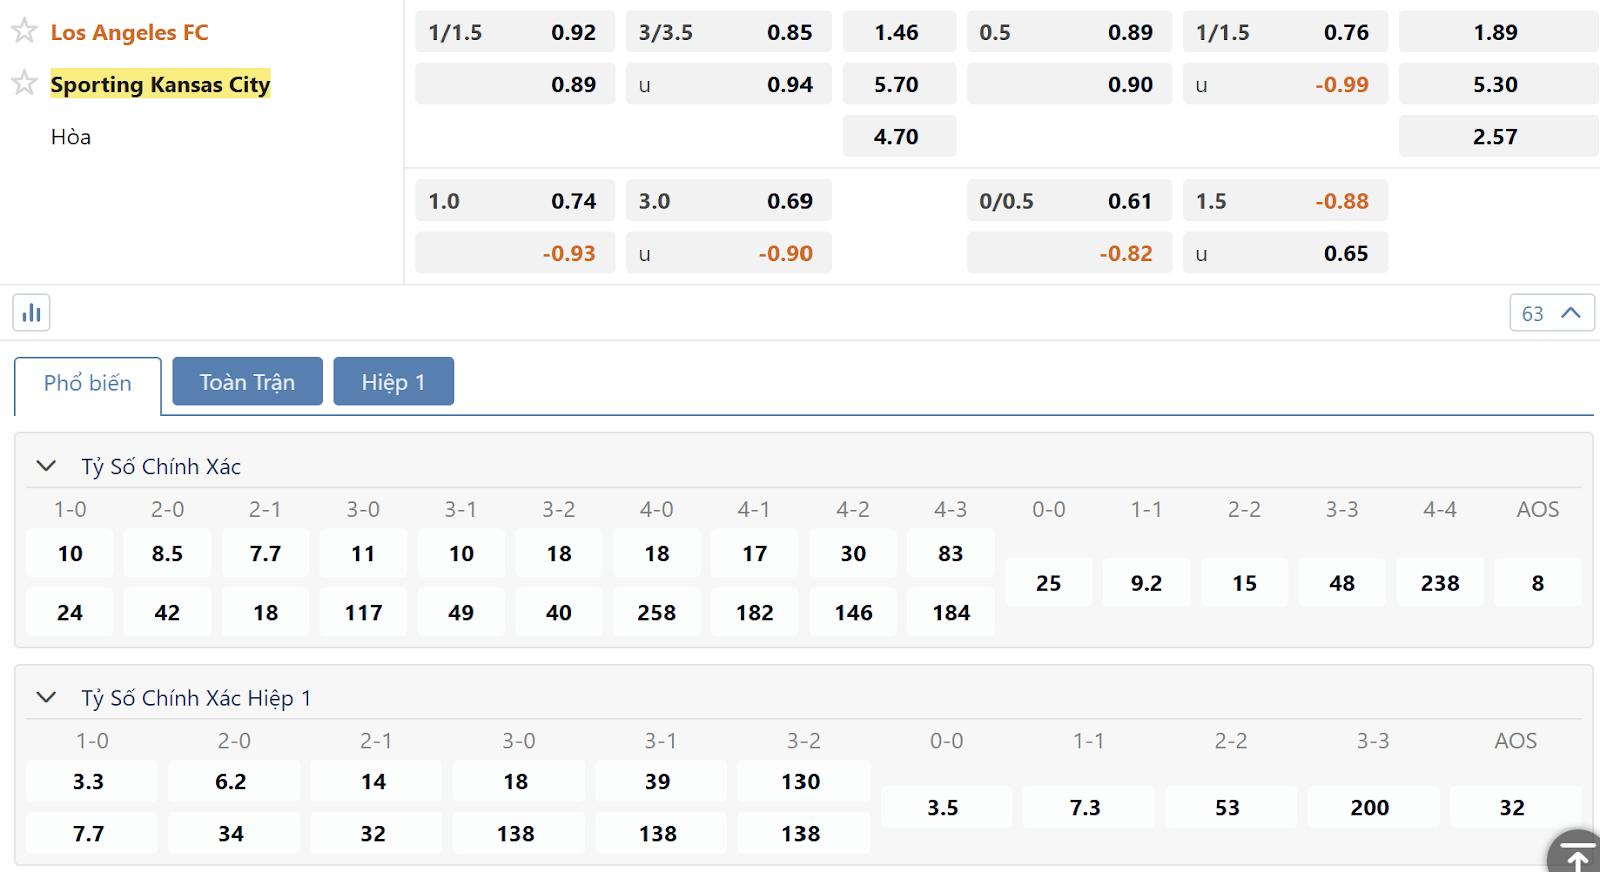Select under odds -0.90
The width and height of the screenshot is (1600, 872).
coord(729,253)
